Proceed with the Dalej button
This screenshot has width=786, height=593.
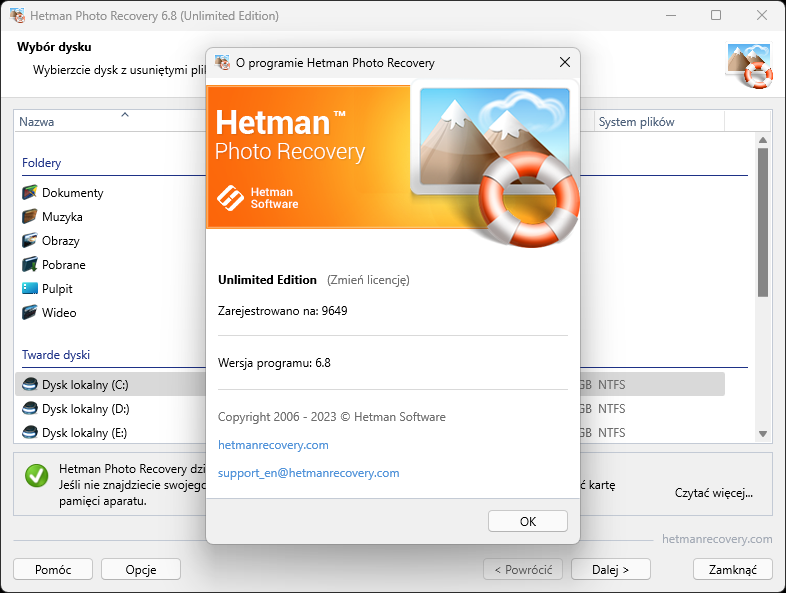(x=611, y=569)
